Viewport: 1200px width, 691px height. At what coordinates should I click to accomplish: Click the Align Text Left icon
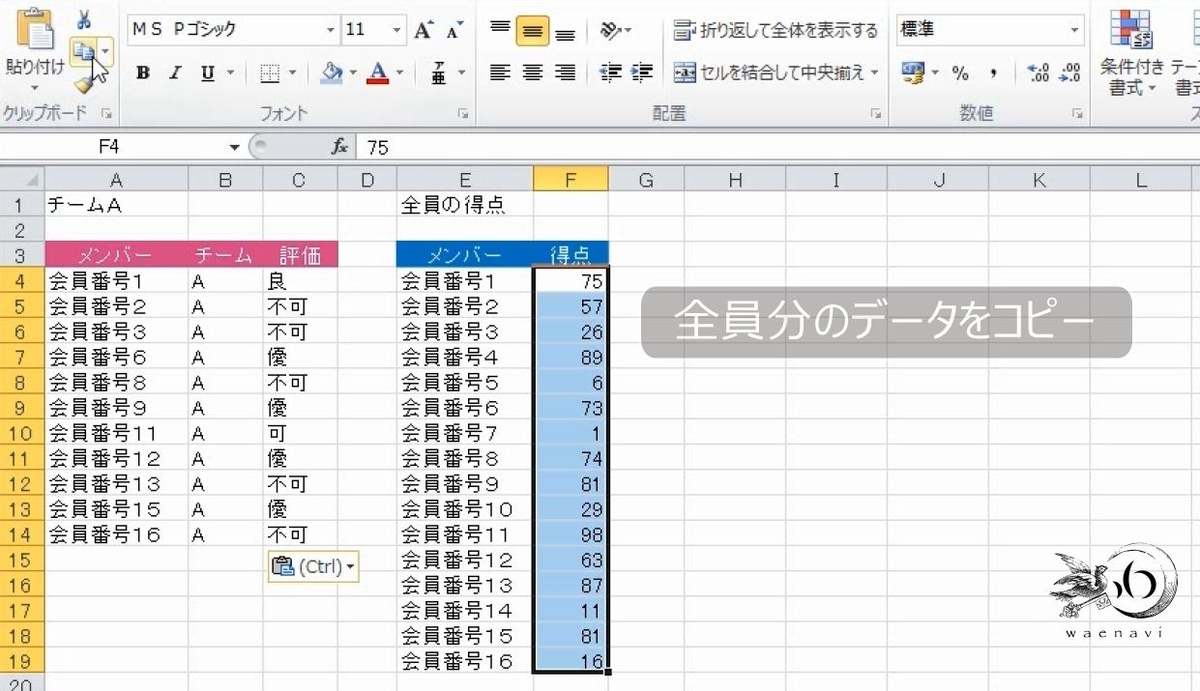click(x=500, y=73)
